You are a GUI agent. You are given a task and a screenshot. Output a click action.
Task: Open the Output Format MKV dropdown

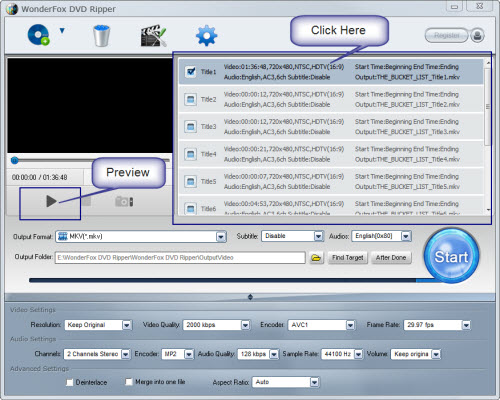221,237
